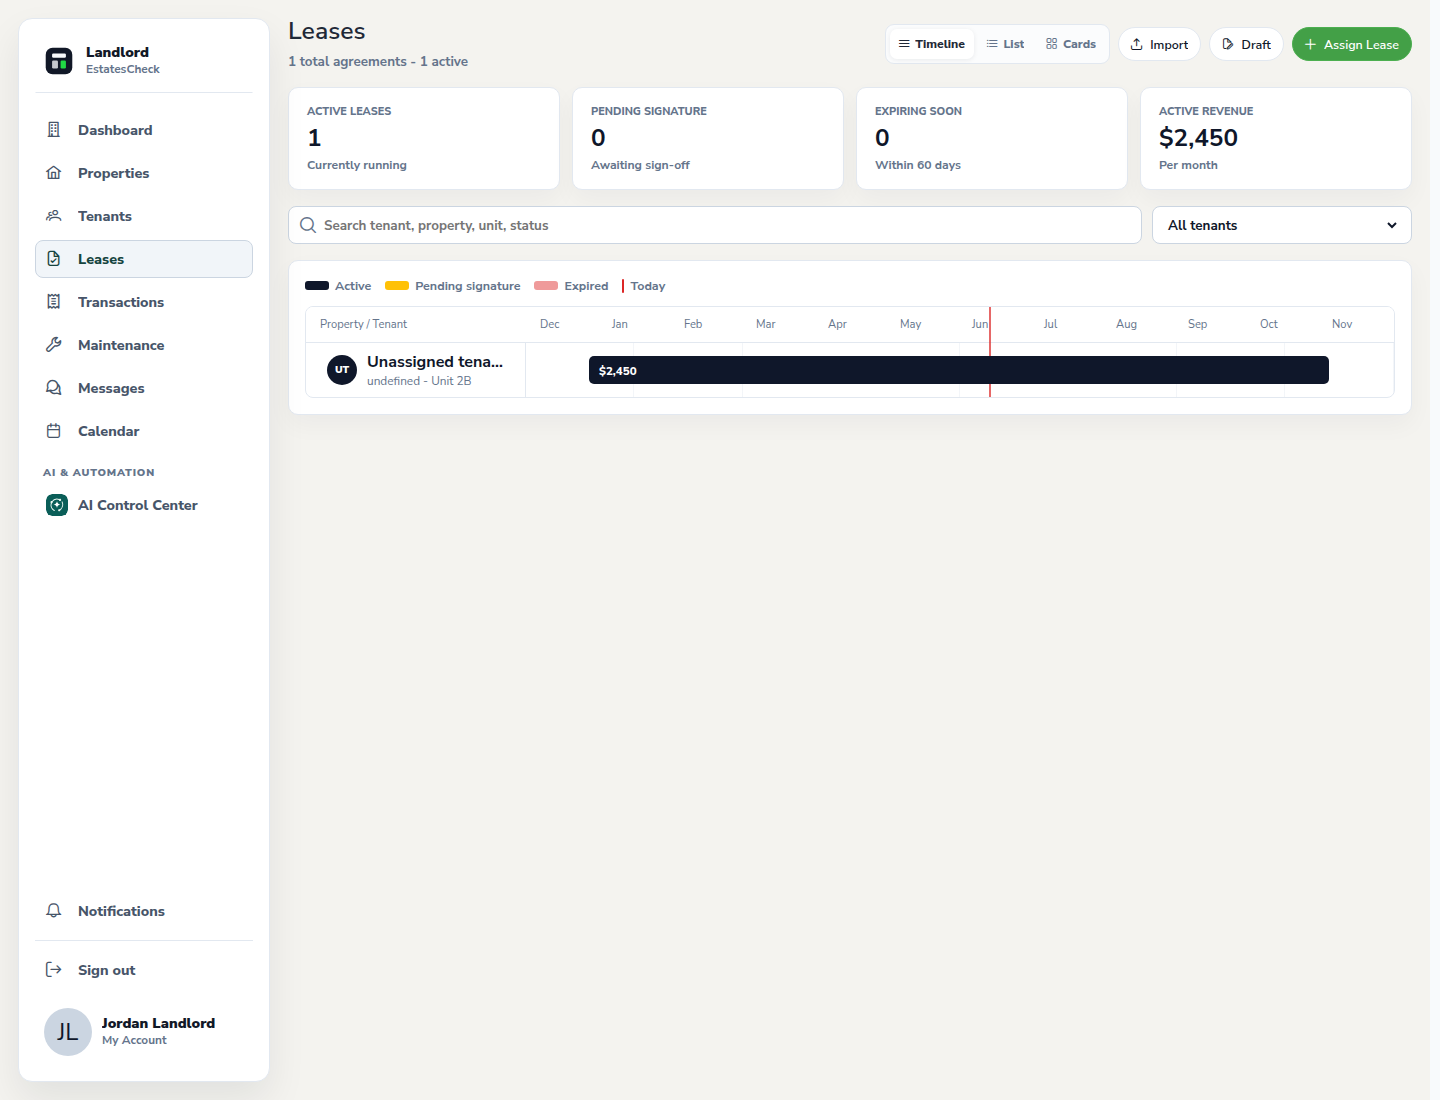Click the EstatesCheck logo icon
This screenshot has height=1100, width=1440.
(x=59, y=60)
